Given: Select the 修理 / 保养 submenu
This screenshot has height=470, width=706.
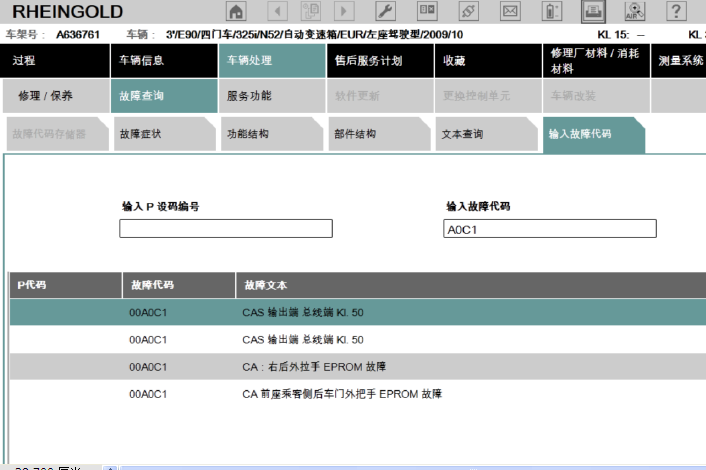Looking at the screenshot, I should pyautogui.click(x=56, y=95).
